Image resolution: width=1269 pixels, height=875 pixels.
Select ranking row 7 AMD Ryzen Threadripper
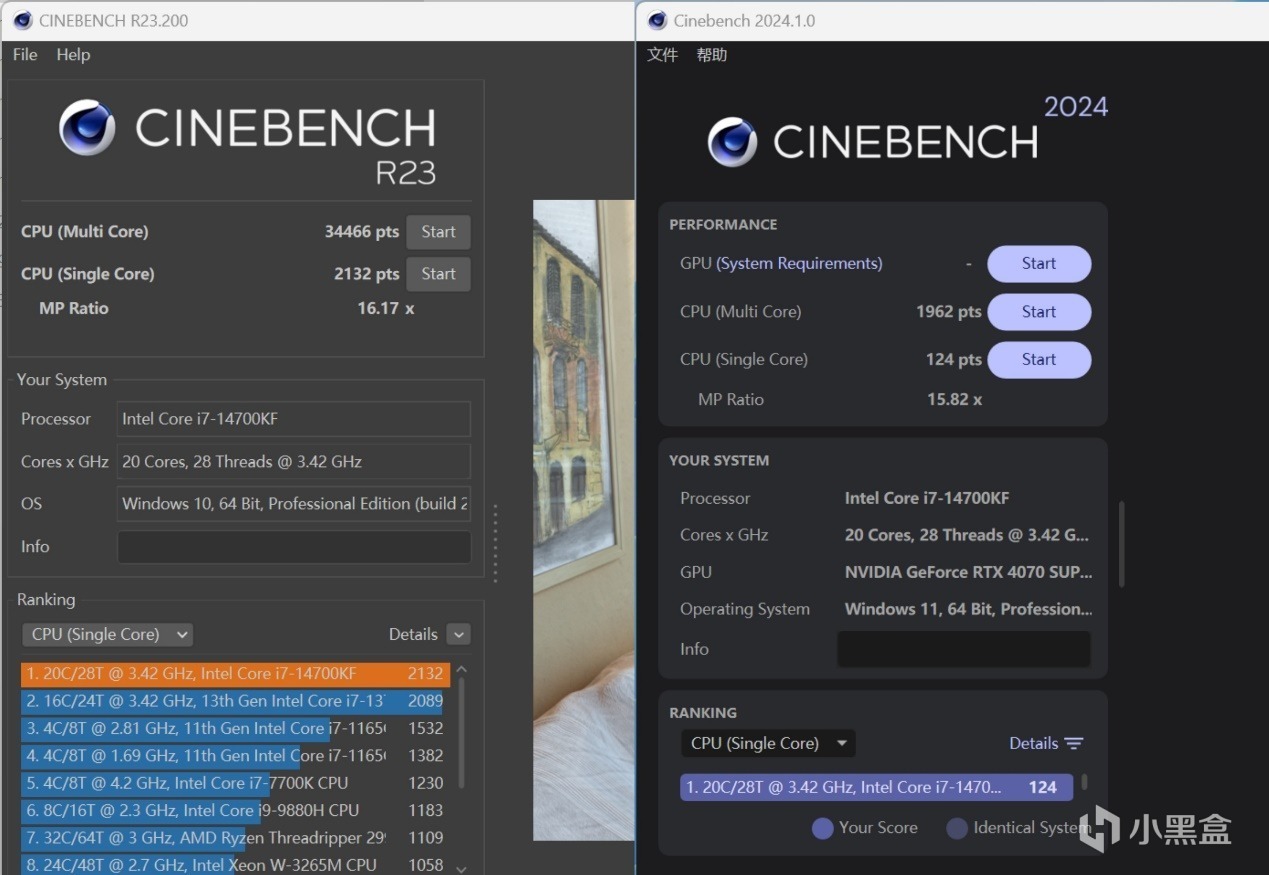235,838
